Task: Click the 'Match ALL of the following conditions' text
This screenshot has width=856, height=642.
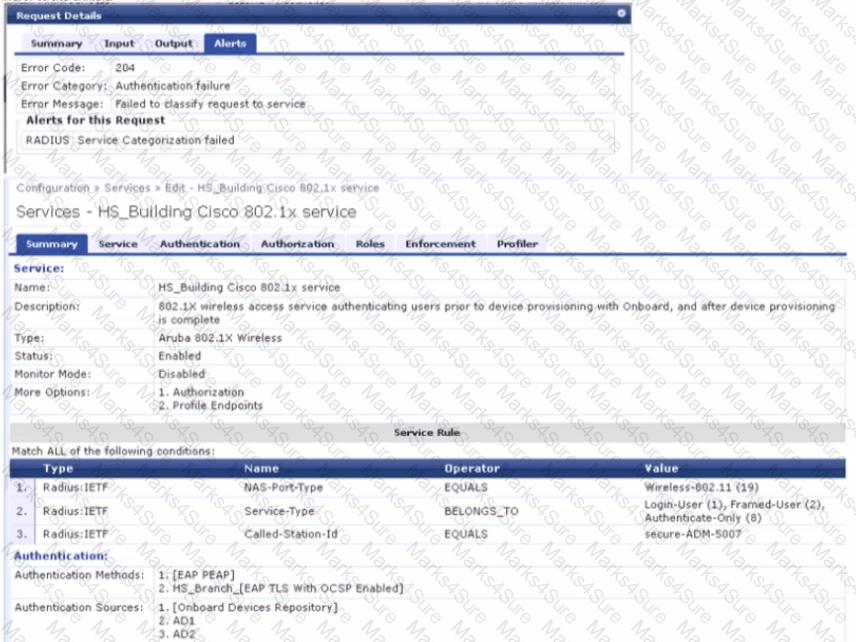Action: 114,451
